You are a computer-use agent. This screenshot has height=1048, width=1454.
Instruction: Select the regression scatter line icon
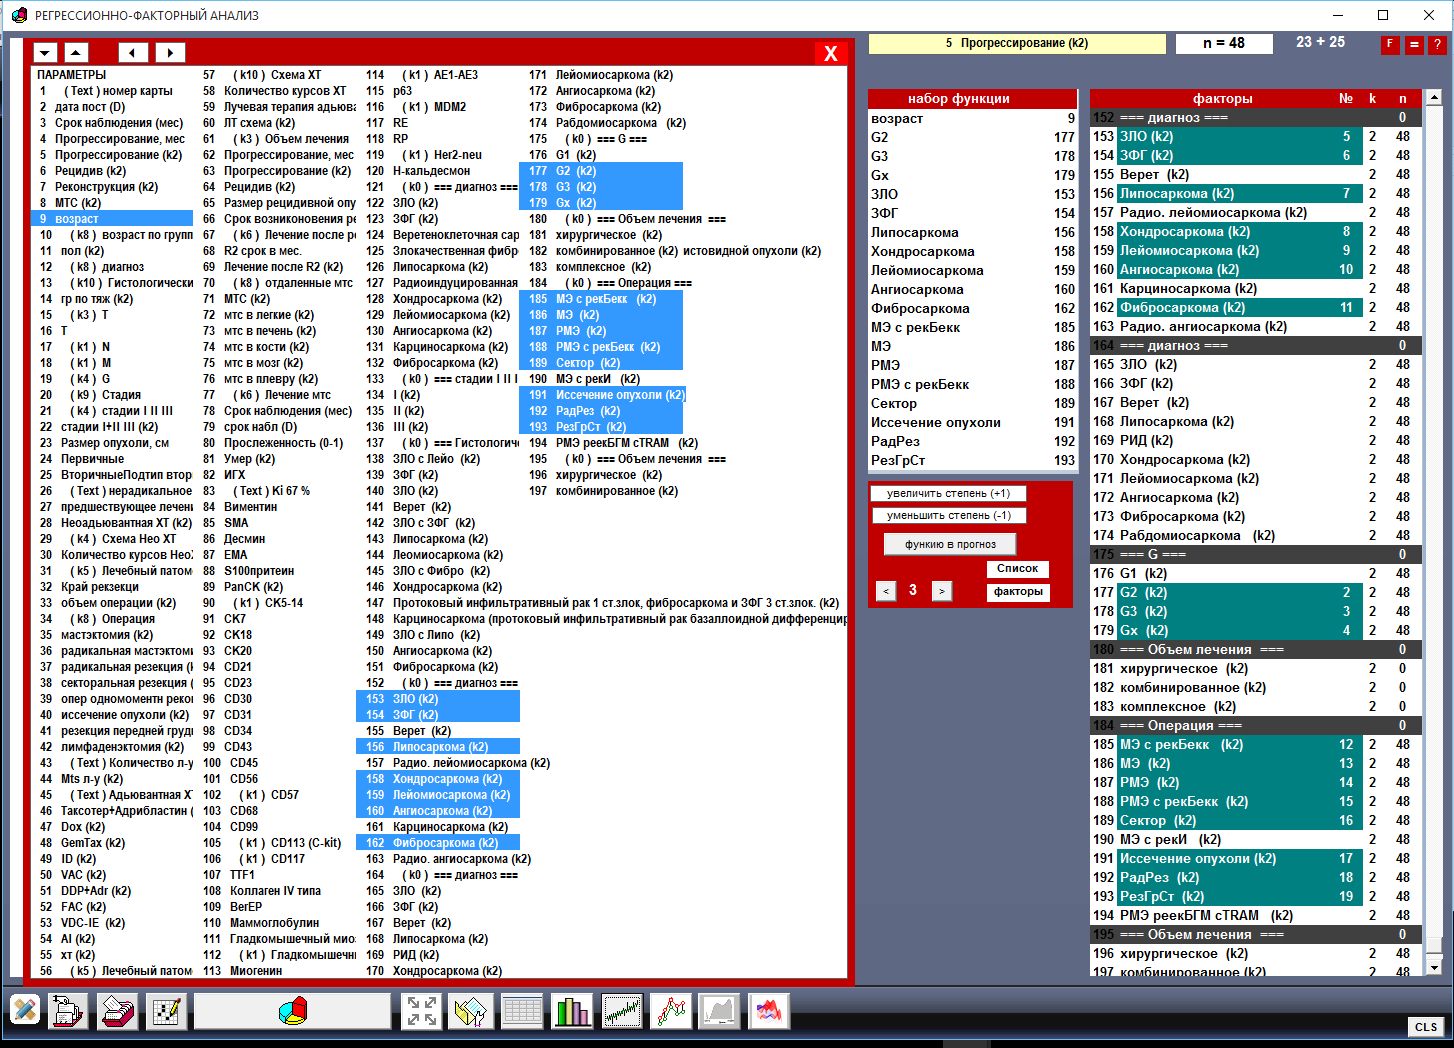click(621, 1011)
